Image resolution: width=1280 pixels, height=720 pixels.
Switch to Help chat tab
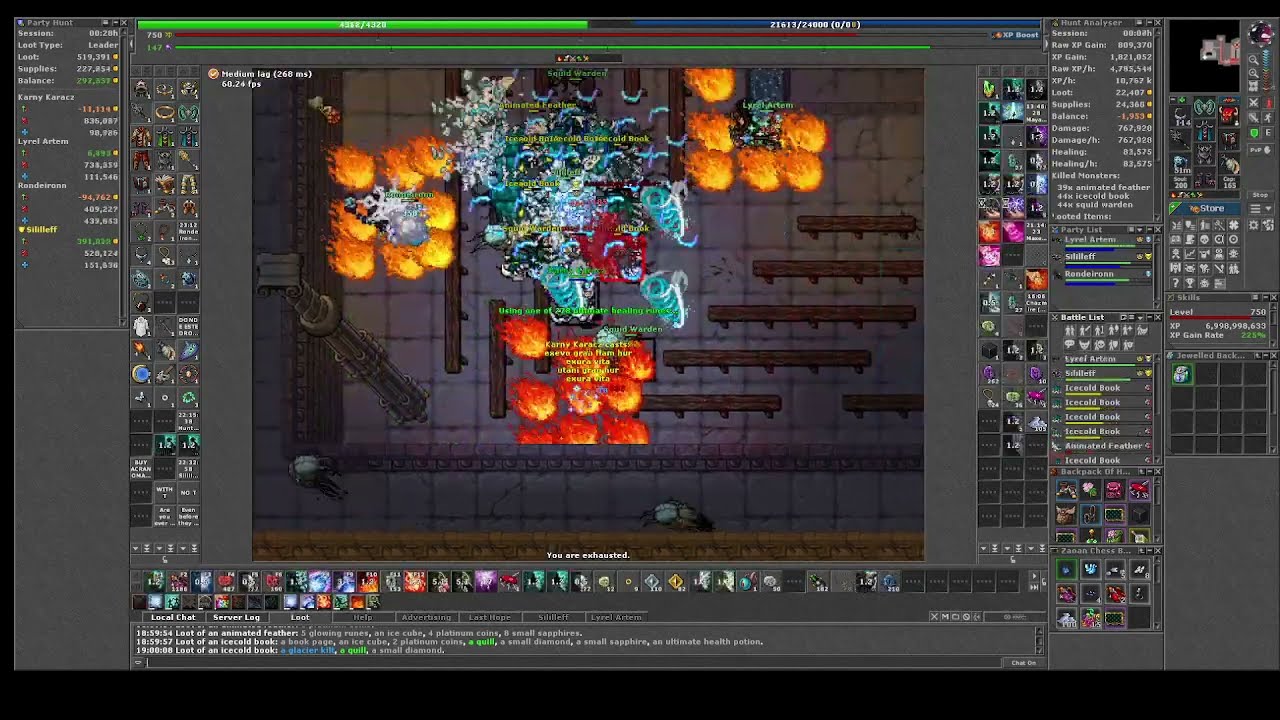[362, 617]
